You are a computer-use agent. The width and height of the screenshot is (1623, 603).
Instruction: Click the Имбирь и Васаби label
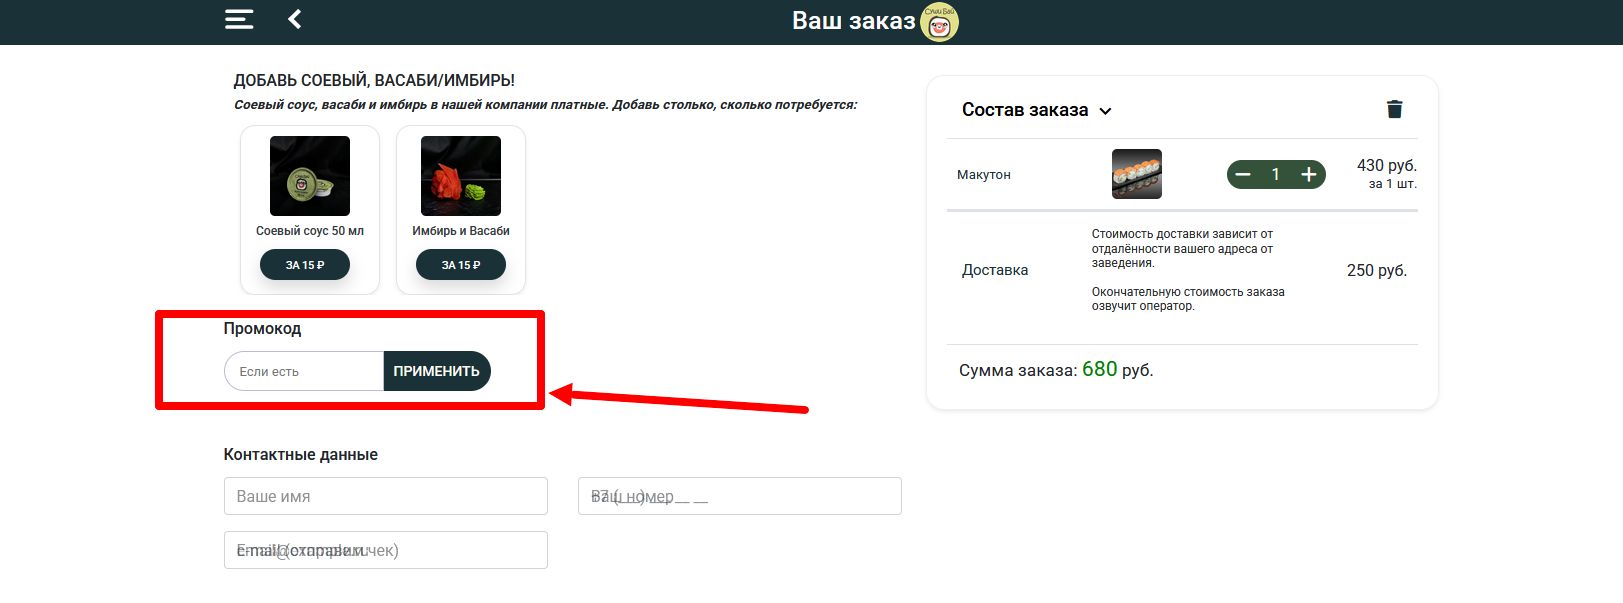tap(461, 231)
